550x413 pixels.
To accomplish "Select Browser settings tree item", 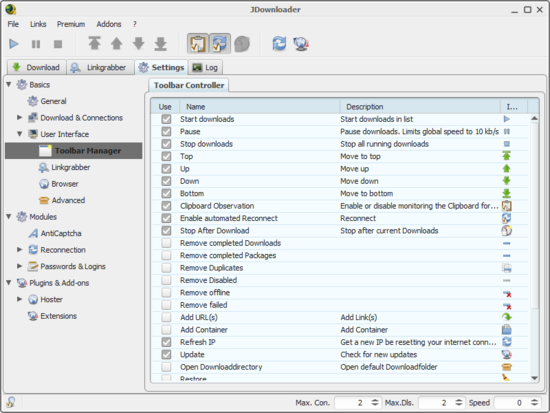I will (65, 184).
